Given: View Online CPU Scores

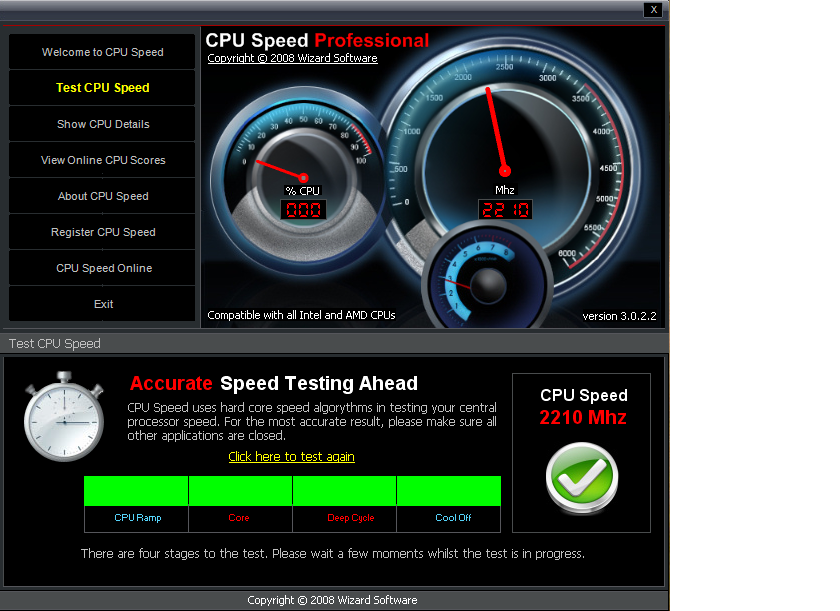Looking at the screenshot, I should click(x=102, y=160).
